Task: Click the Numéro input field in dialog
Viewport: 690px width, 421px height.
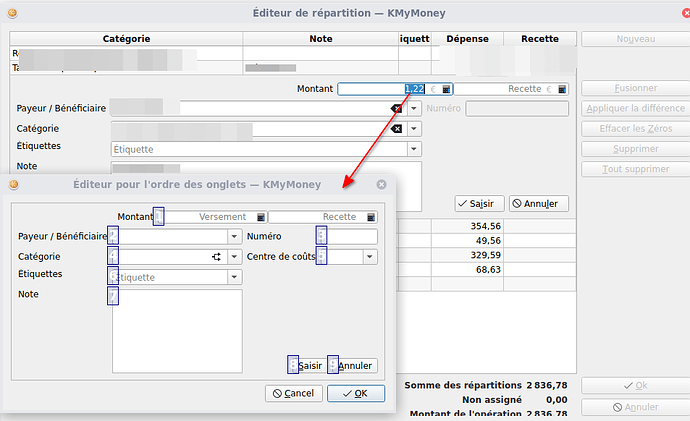Action: click(352, 237)
